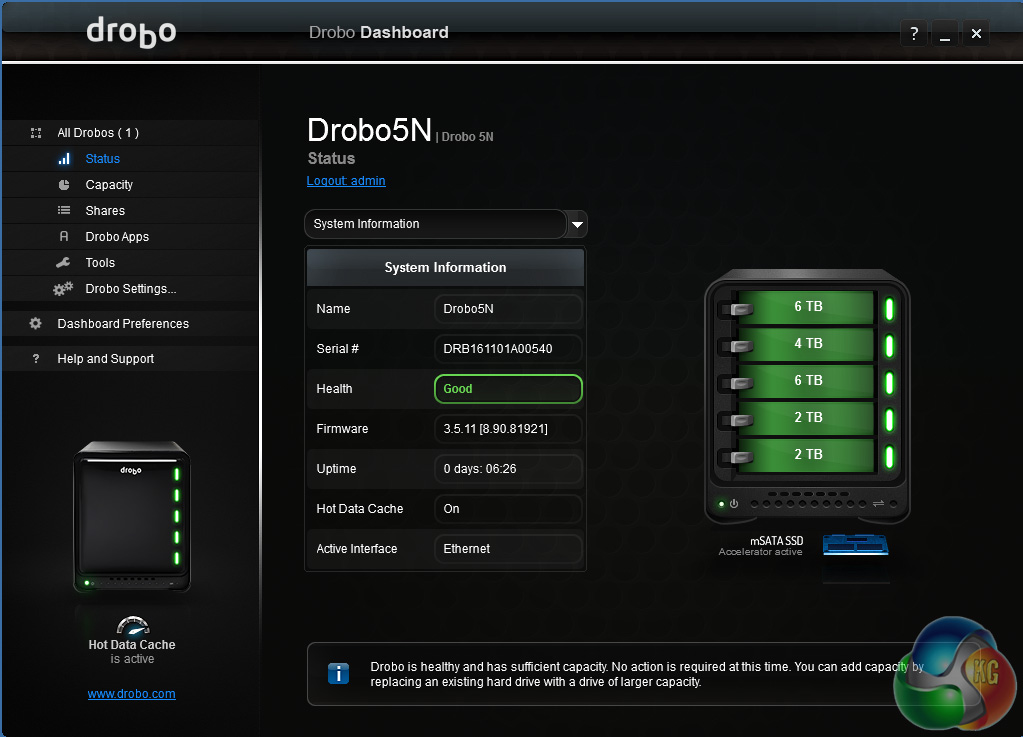The image size is (1023, 737).
Task: Minimize the Drobo Dashboard window
Action: [x=945, y=33]
